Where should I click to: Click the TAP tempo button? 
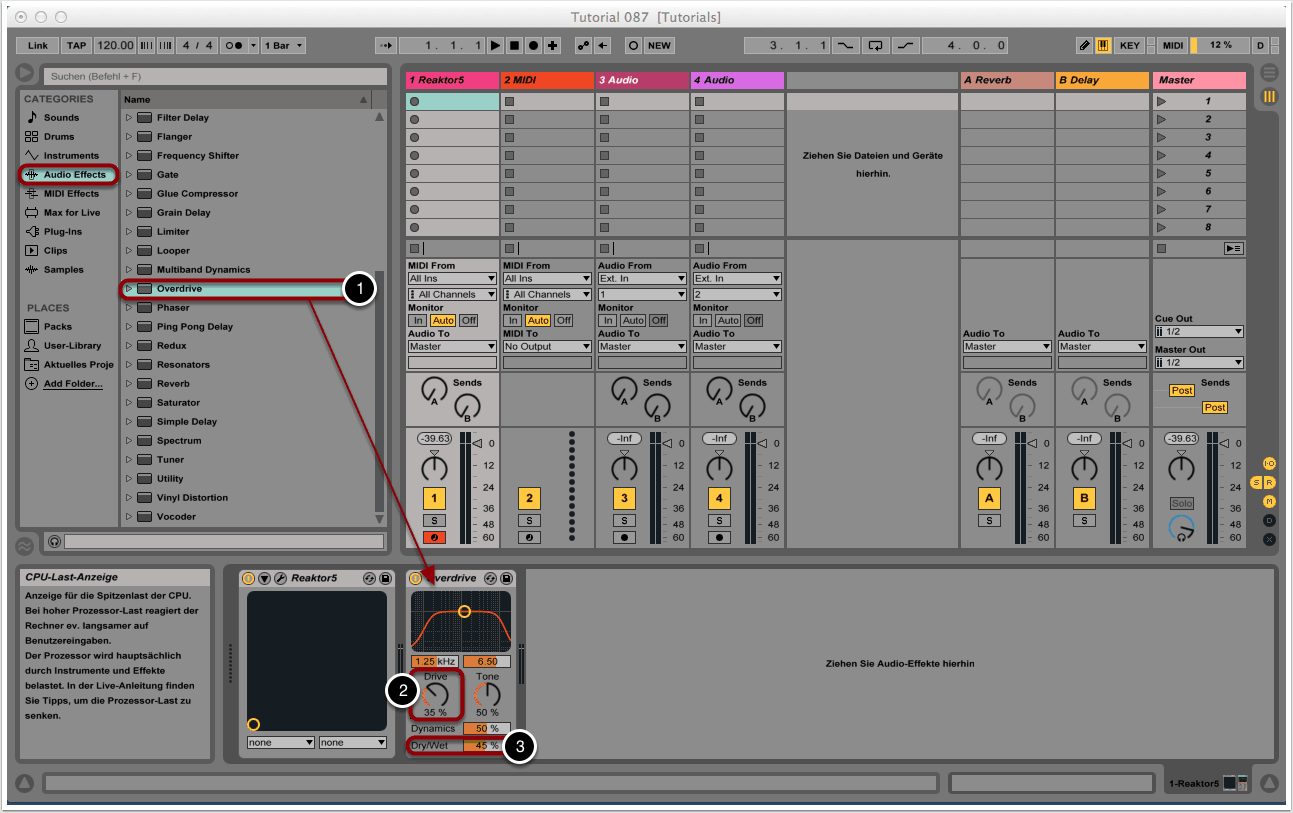(x=76, y=45)
